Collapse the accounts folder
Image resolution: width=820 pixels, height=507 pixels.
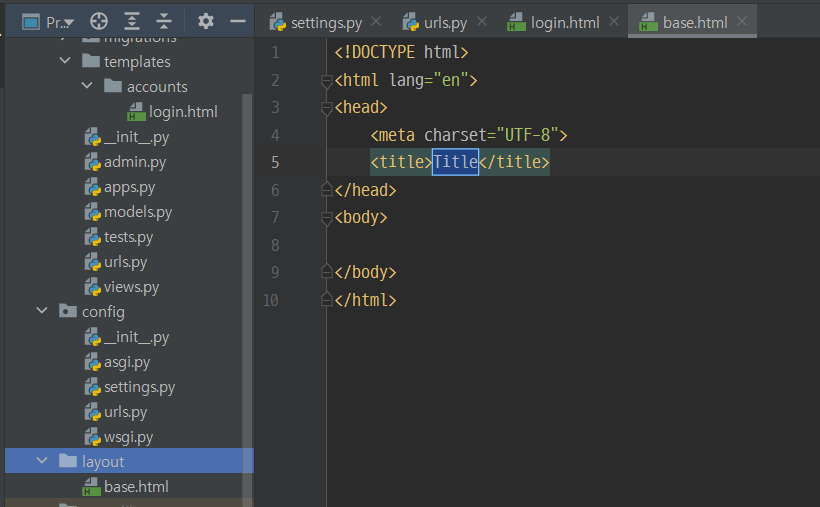(x=87, y=85)
